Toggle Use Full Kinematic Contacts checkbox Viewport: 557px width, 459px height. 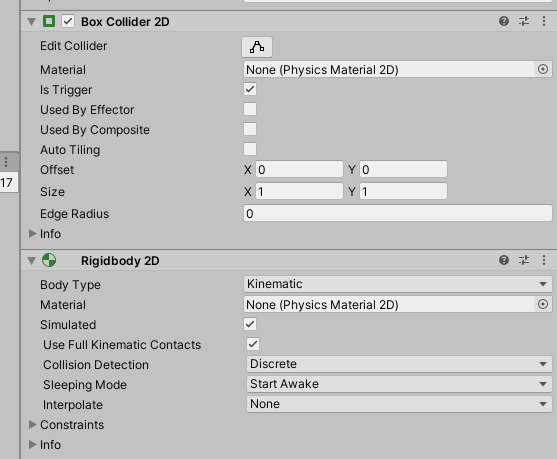point(253,344)
